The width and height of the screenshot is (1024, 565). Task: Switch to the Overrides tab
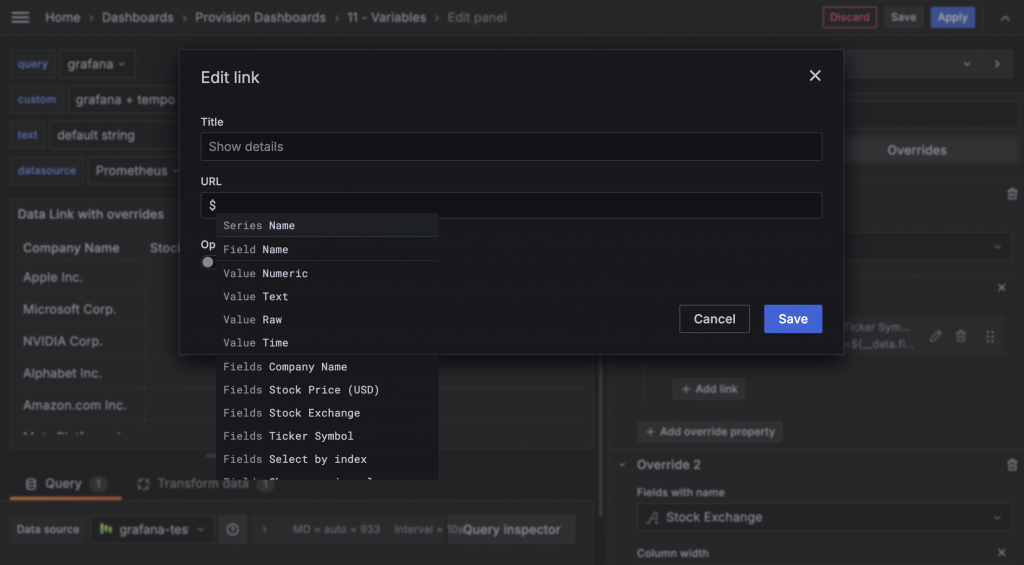click(x=916, y=150)
